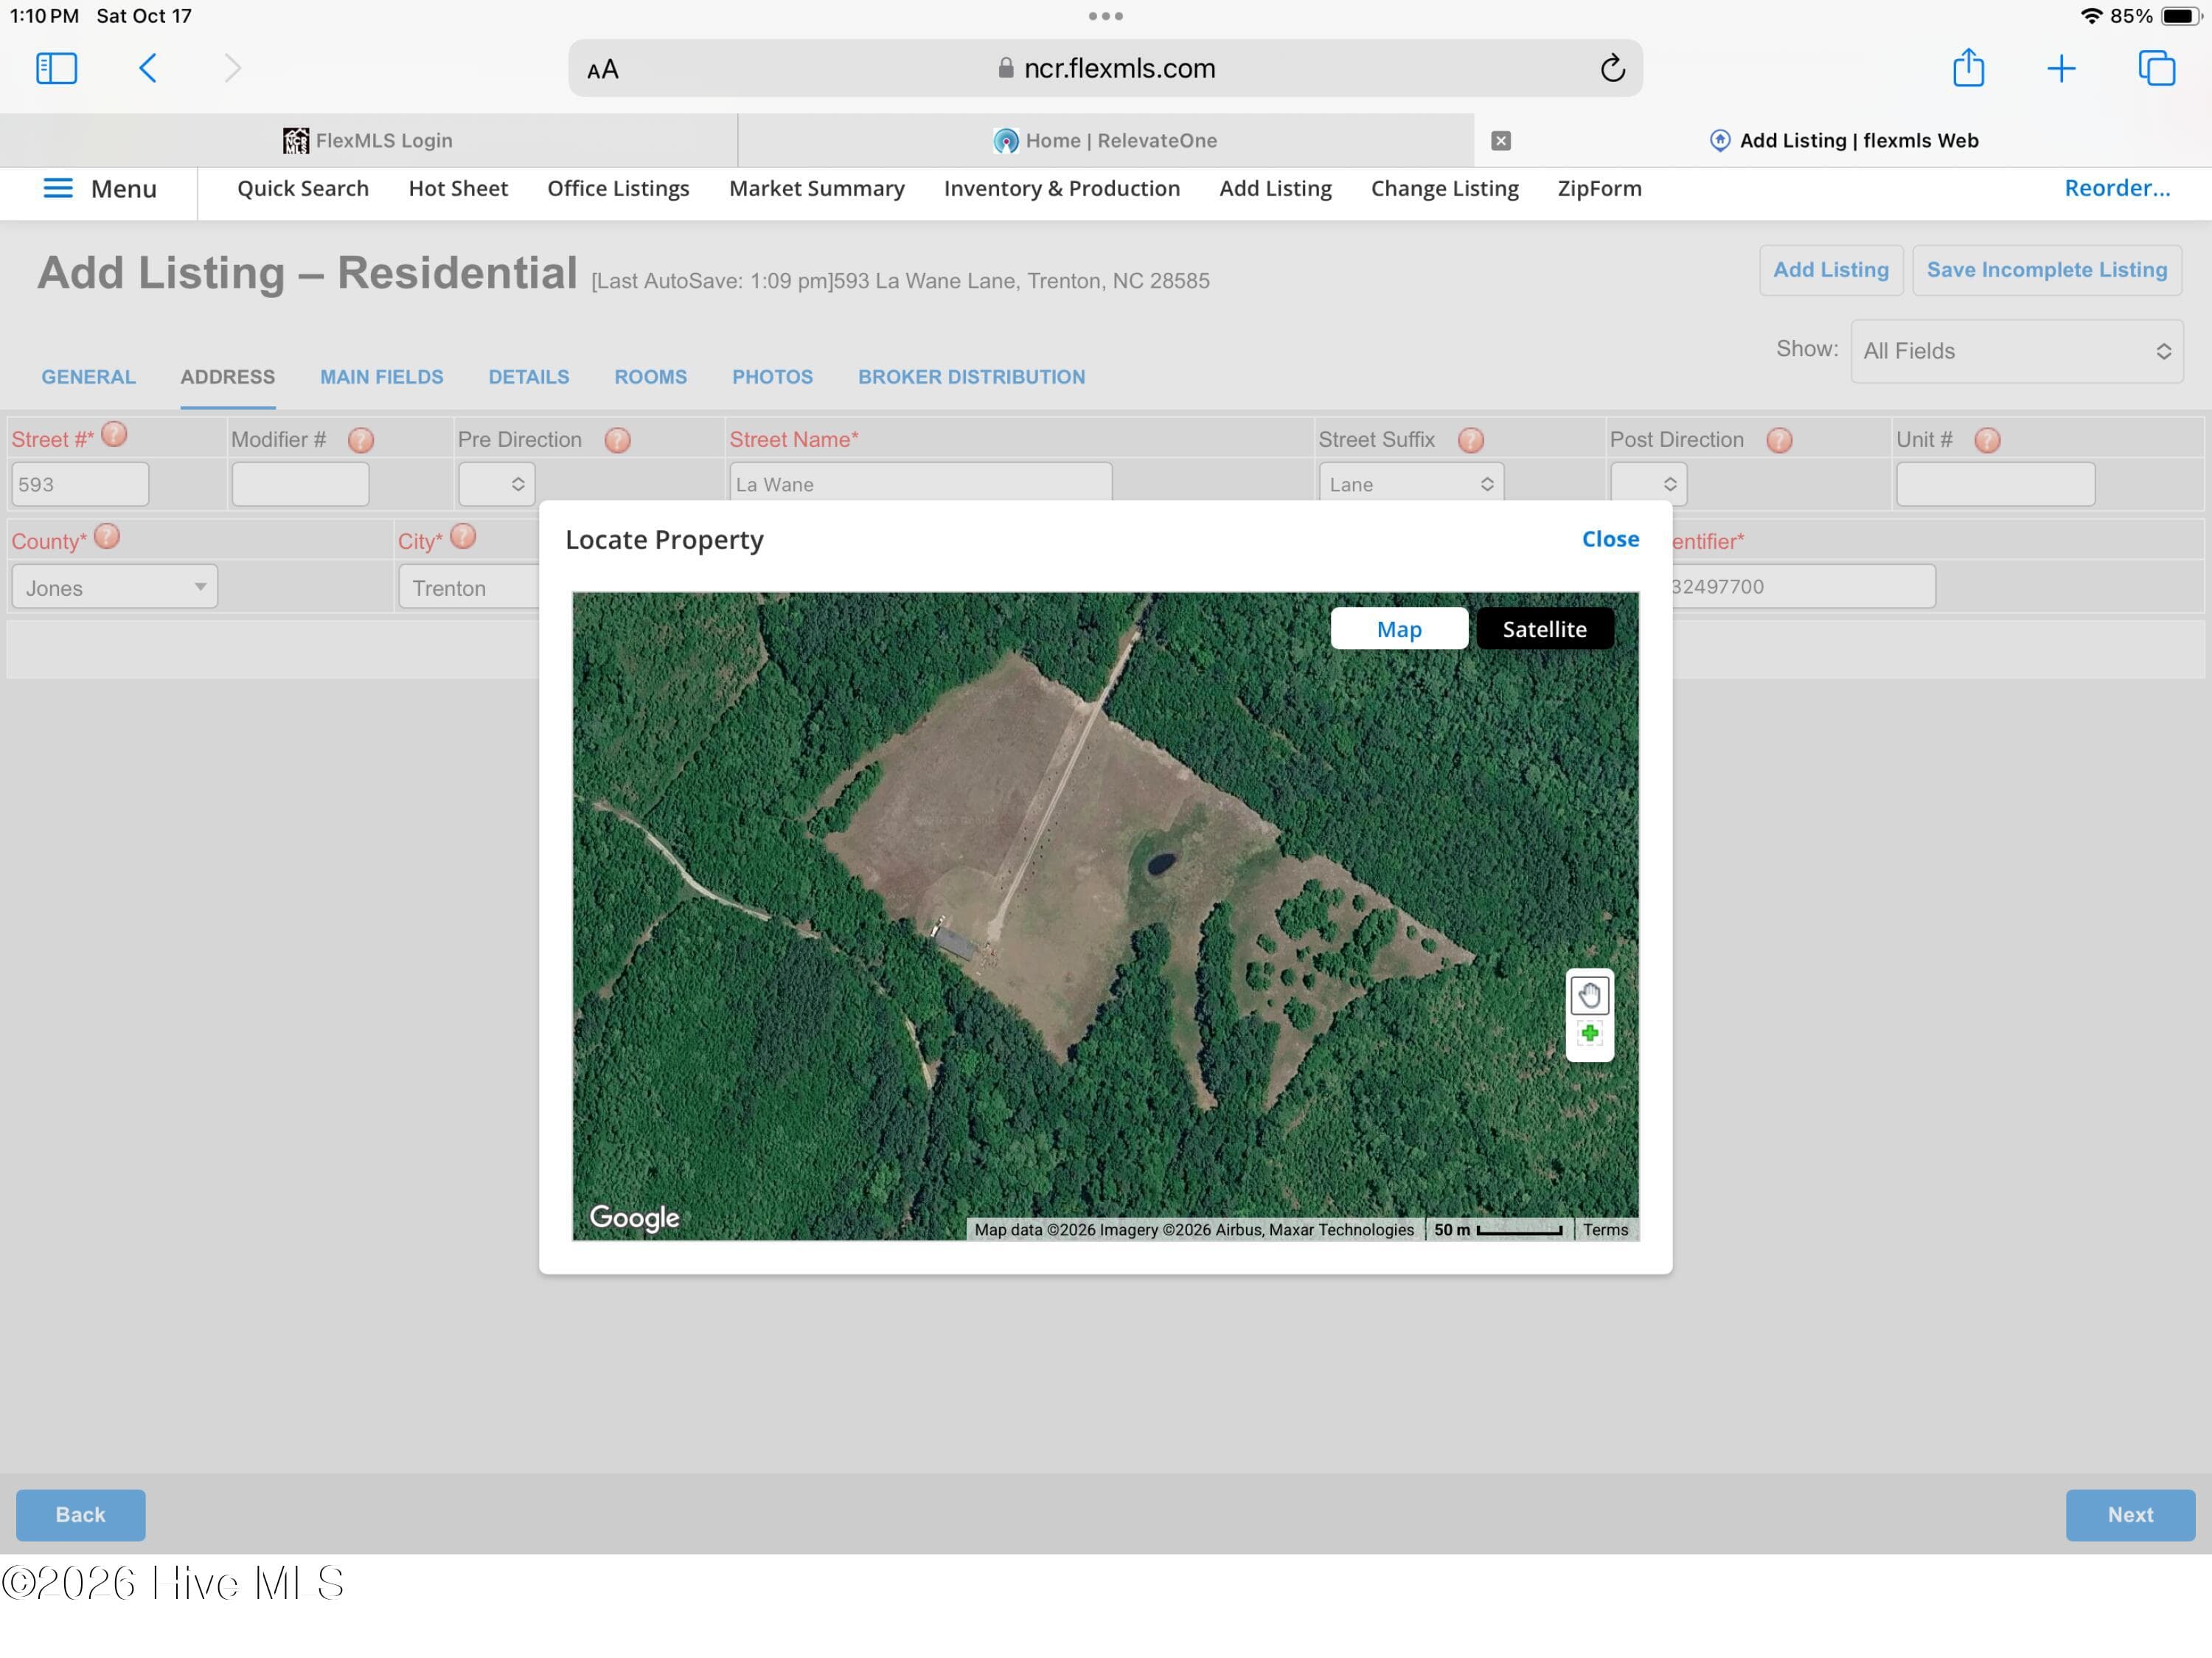Open Quick Search in menu bar
This screenshot has width=2212, height=1658.
(x=303, y=188)
